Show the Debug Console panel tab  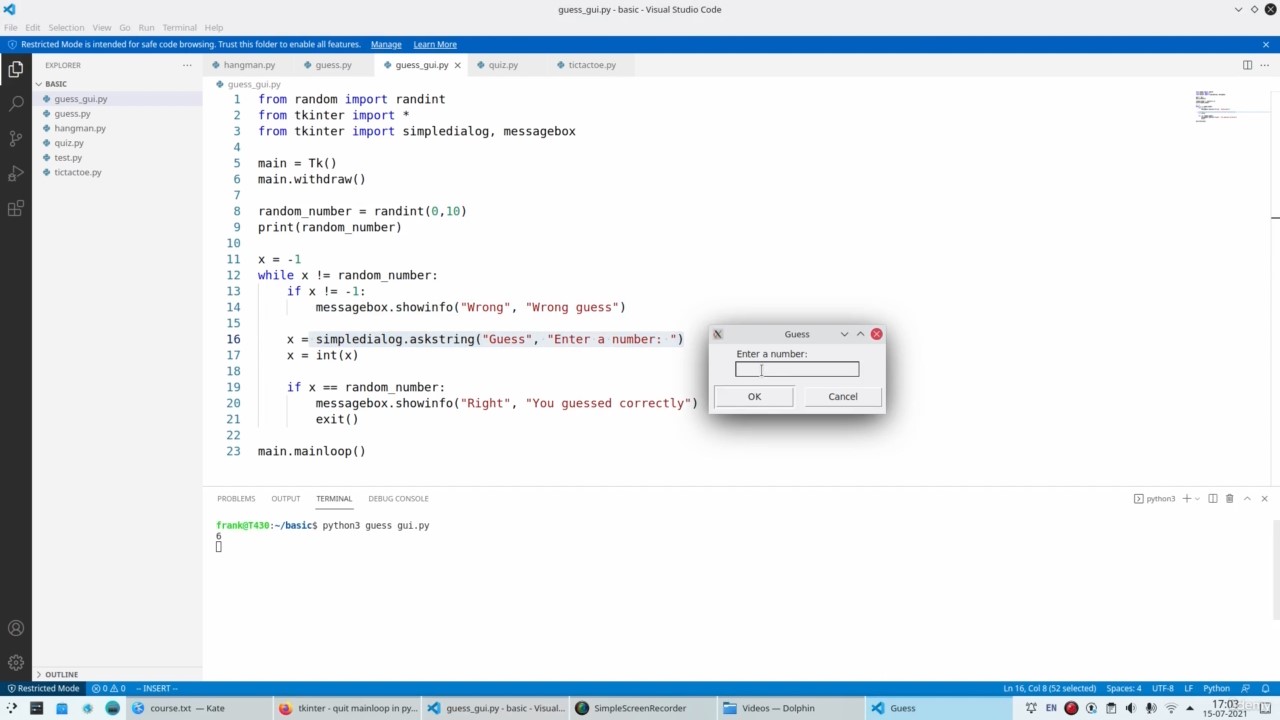pyautogui.click(x=398, y=498)
